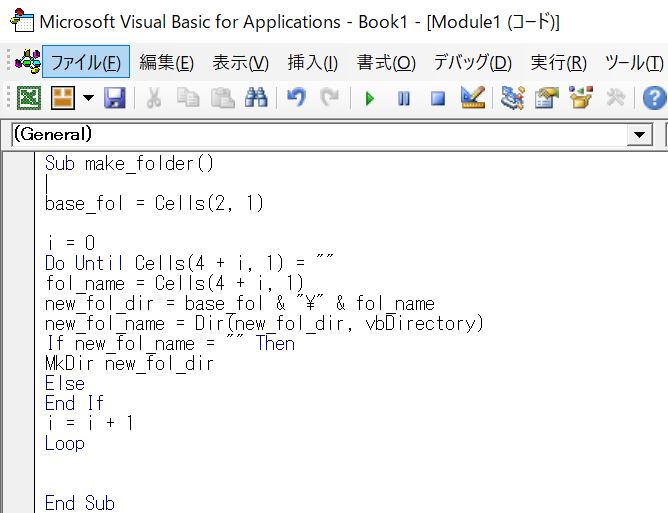668x513 pixels.
Task: Redo the last undone edit
Action: tap(330, 98)
